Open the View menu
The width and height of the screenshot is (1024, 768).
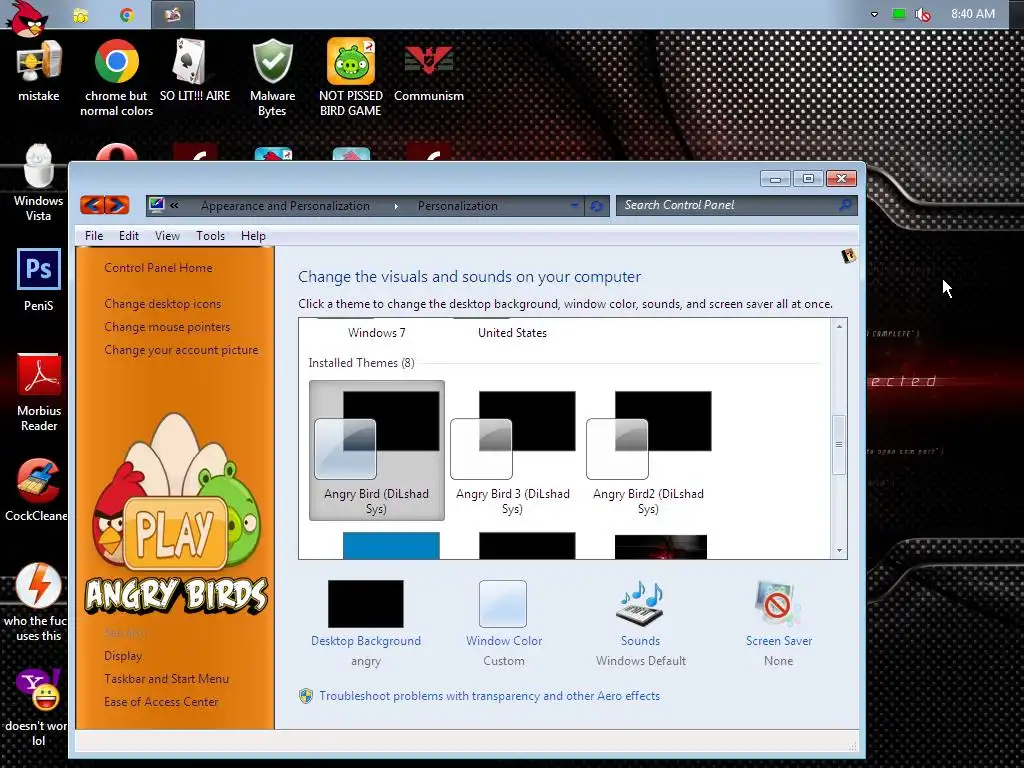[x=167, y=236]
